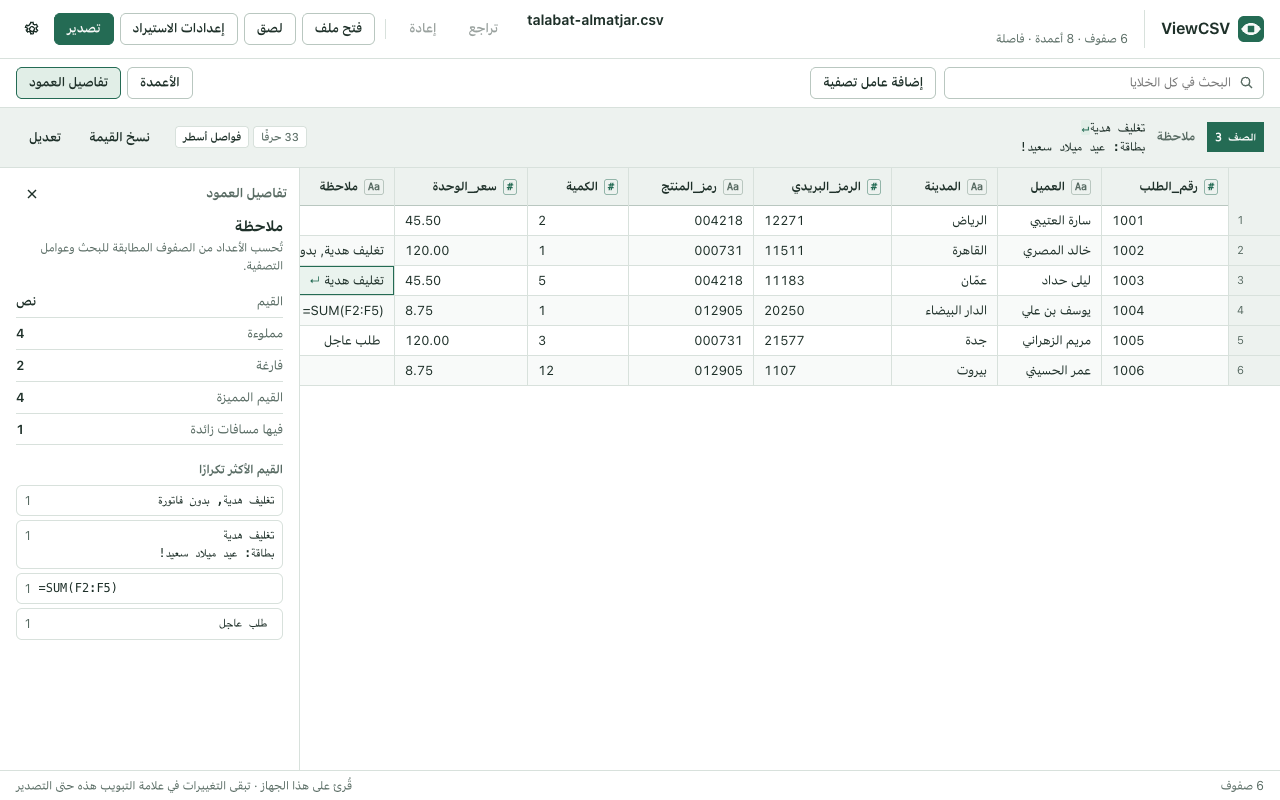Select the row number 1 header
Screen dimensions: 1280x800
(1254, 221)
